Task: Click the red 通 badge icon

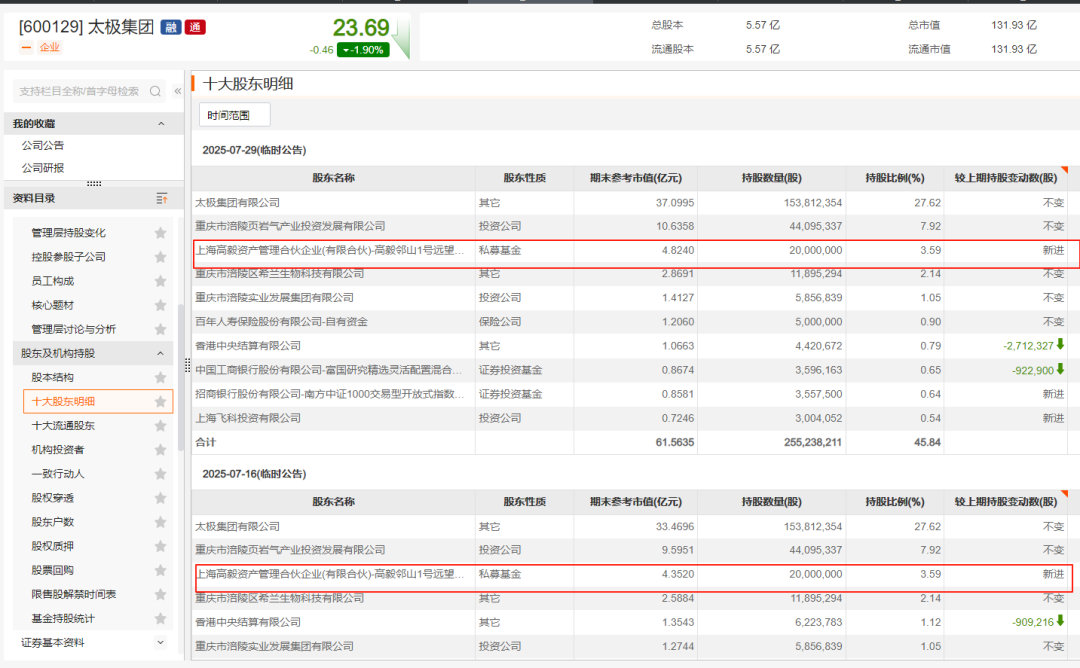Action: [194, 27]
